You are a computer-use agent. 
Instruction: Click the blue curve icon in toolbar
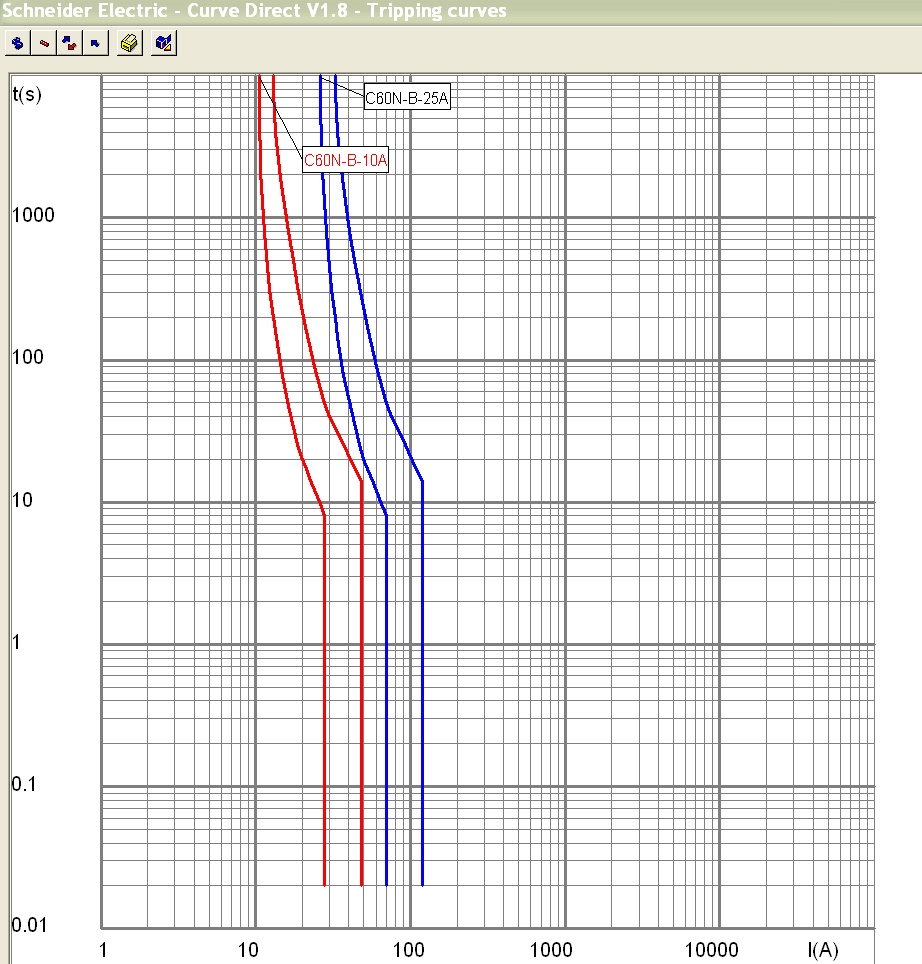tap(17, 44)
